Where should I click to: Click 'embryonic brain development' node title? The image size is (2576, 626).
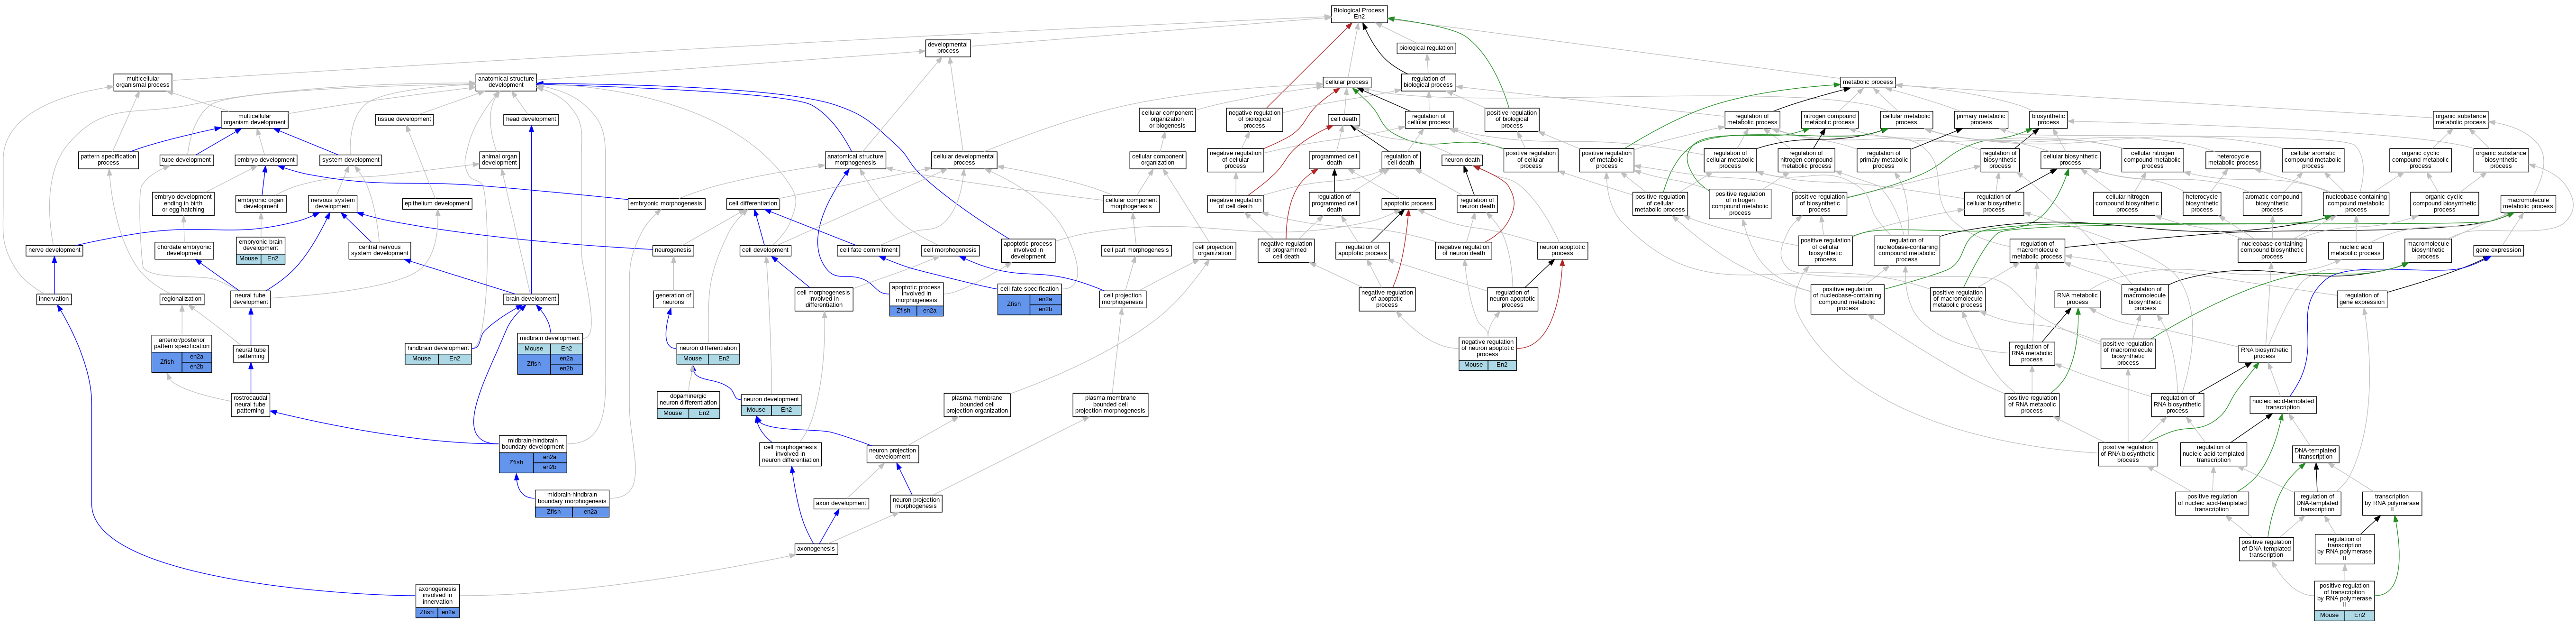(x=260, y=245)
